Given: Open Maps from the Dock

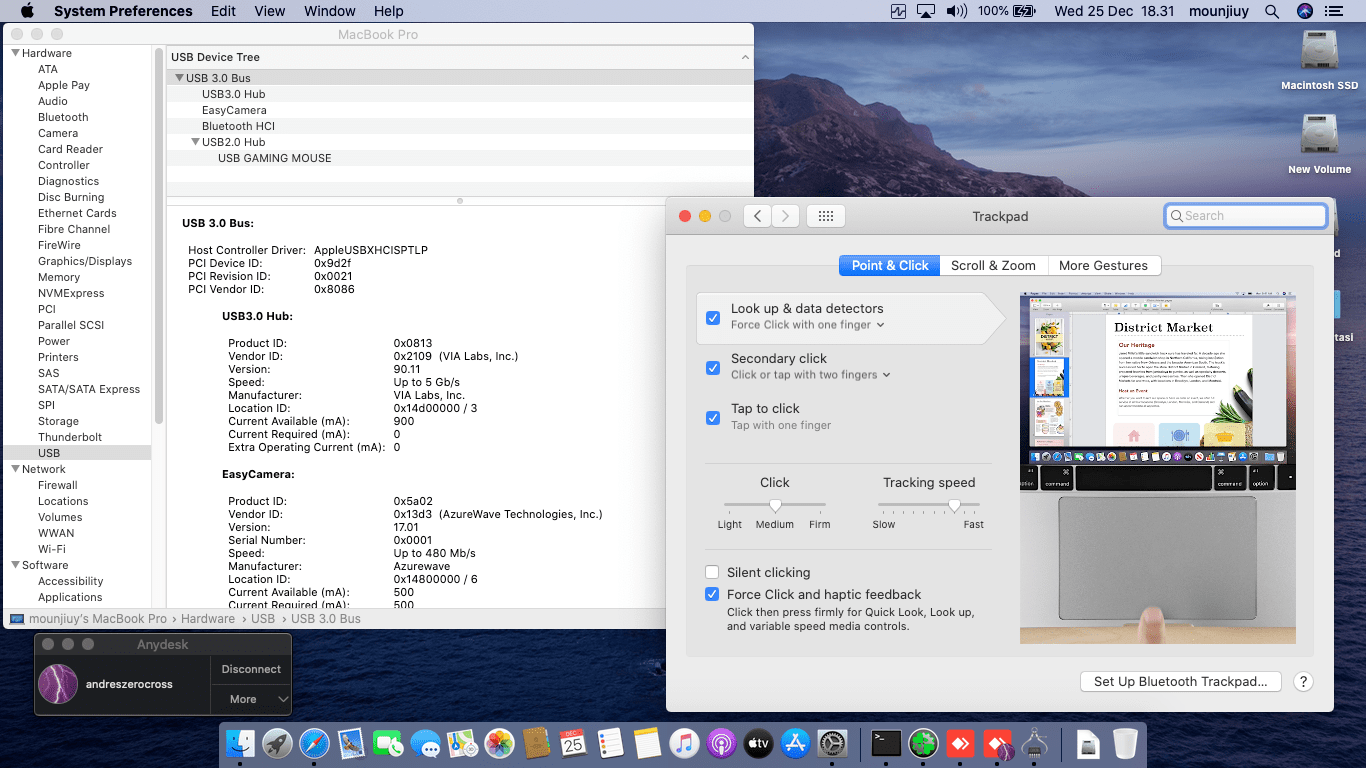Looking at the screenshot, I should (x=462, y=743).
